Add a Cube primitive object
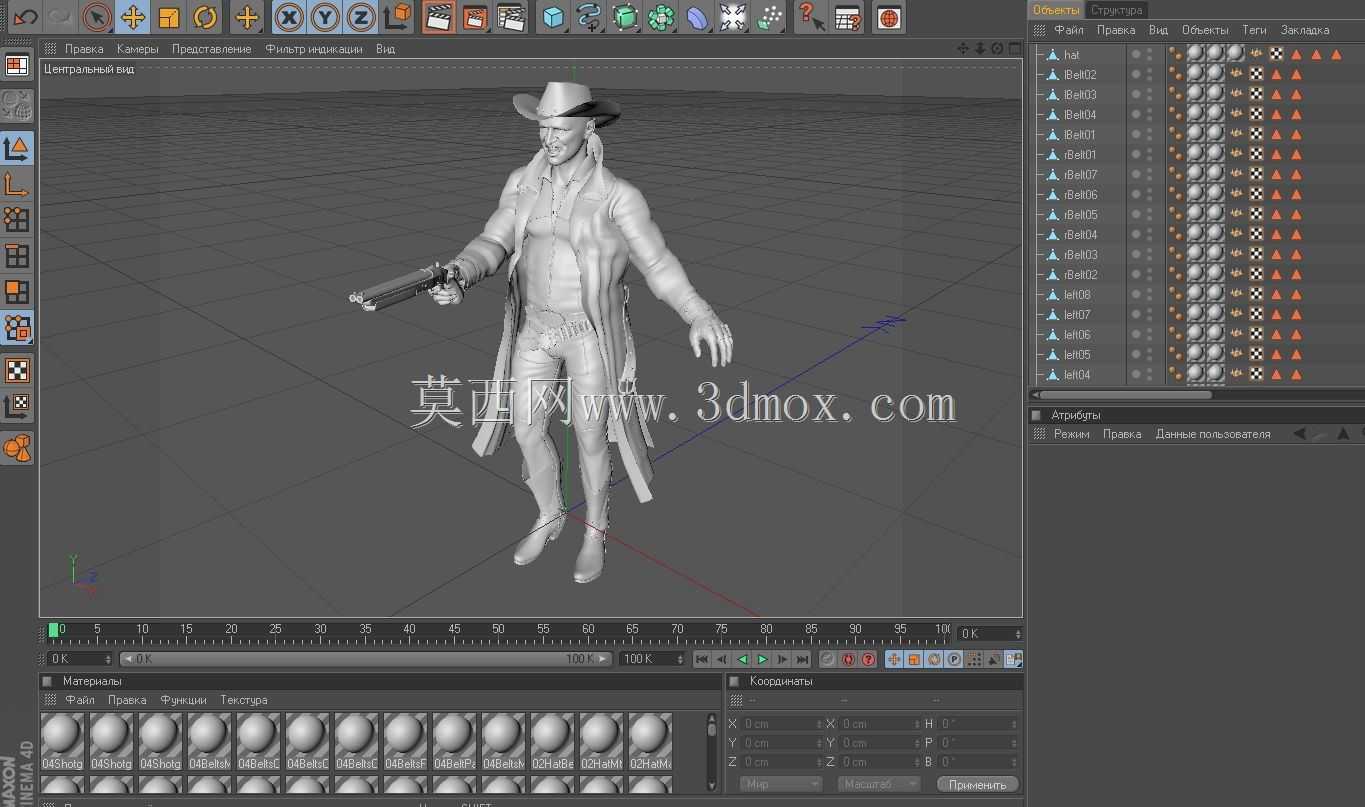Screen dimensions: 1365x807 tap(553, 17)
